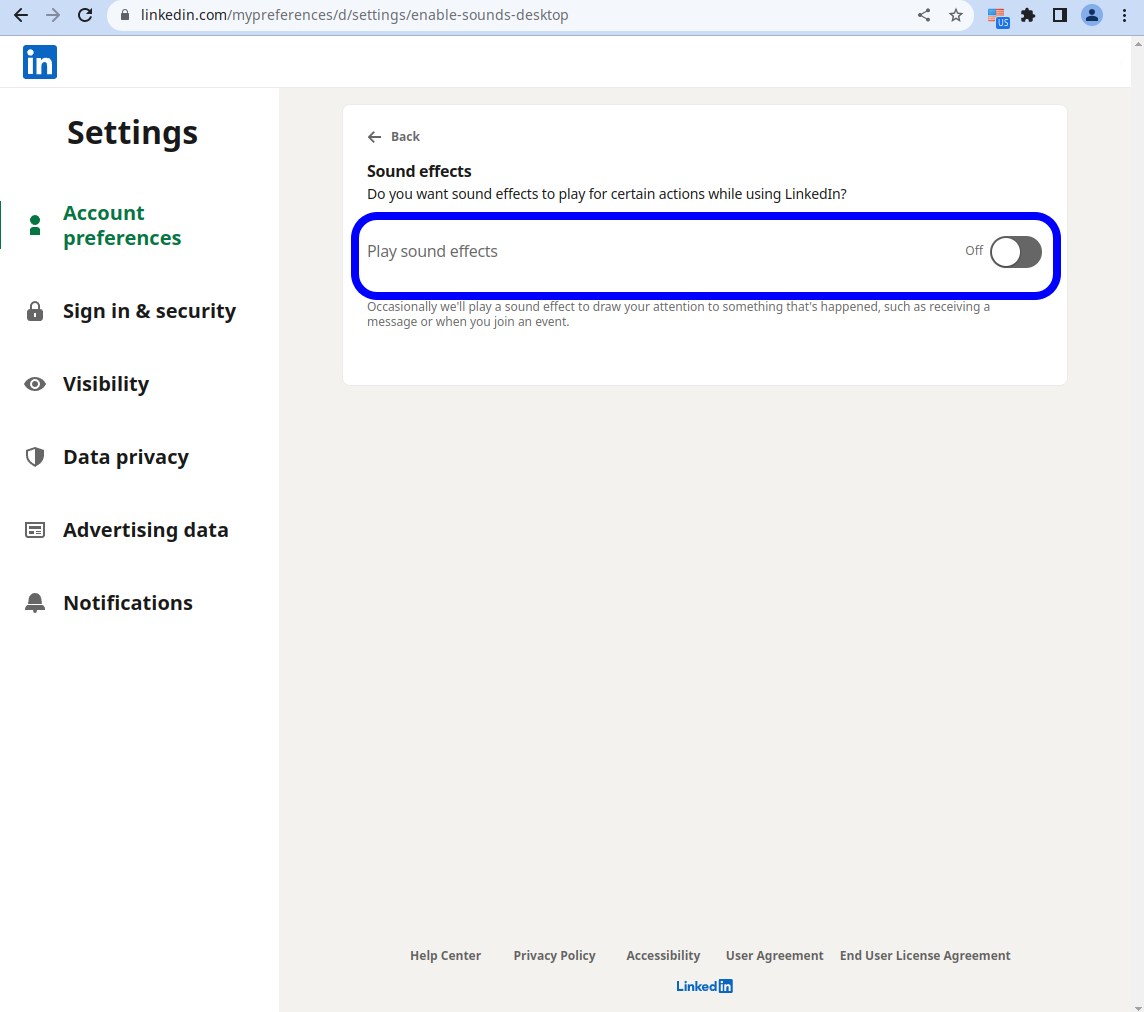1144x1012 pixels.
Task: Click the Advertising data newspaper icon
Action: 34,530
